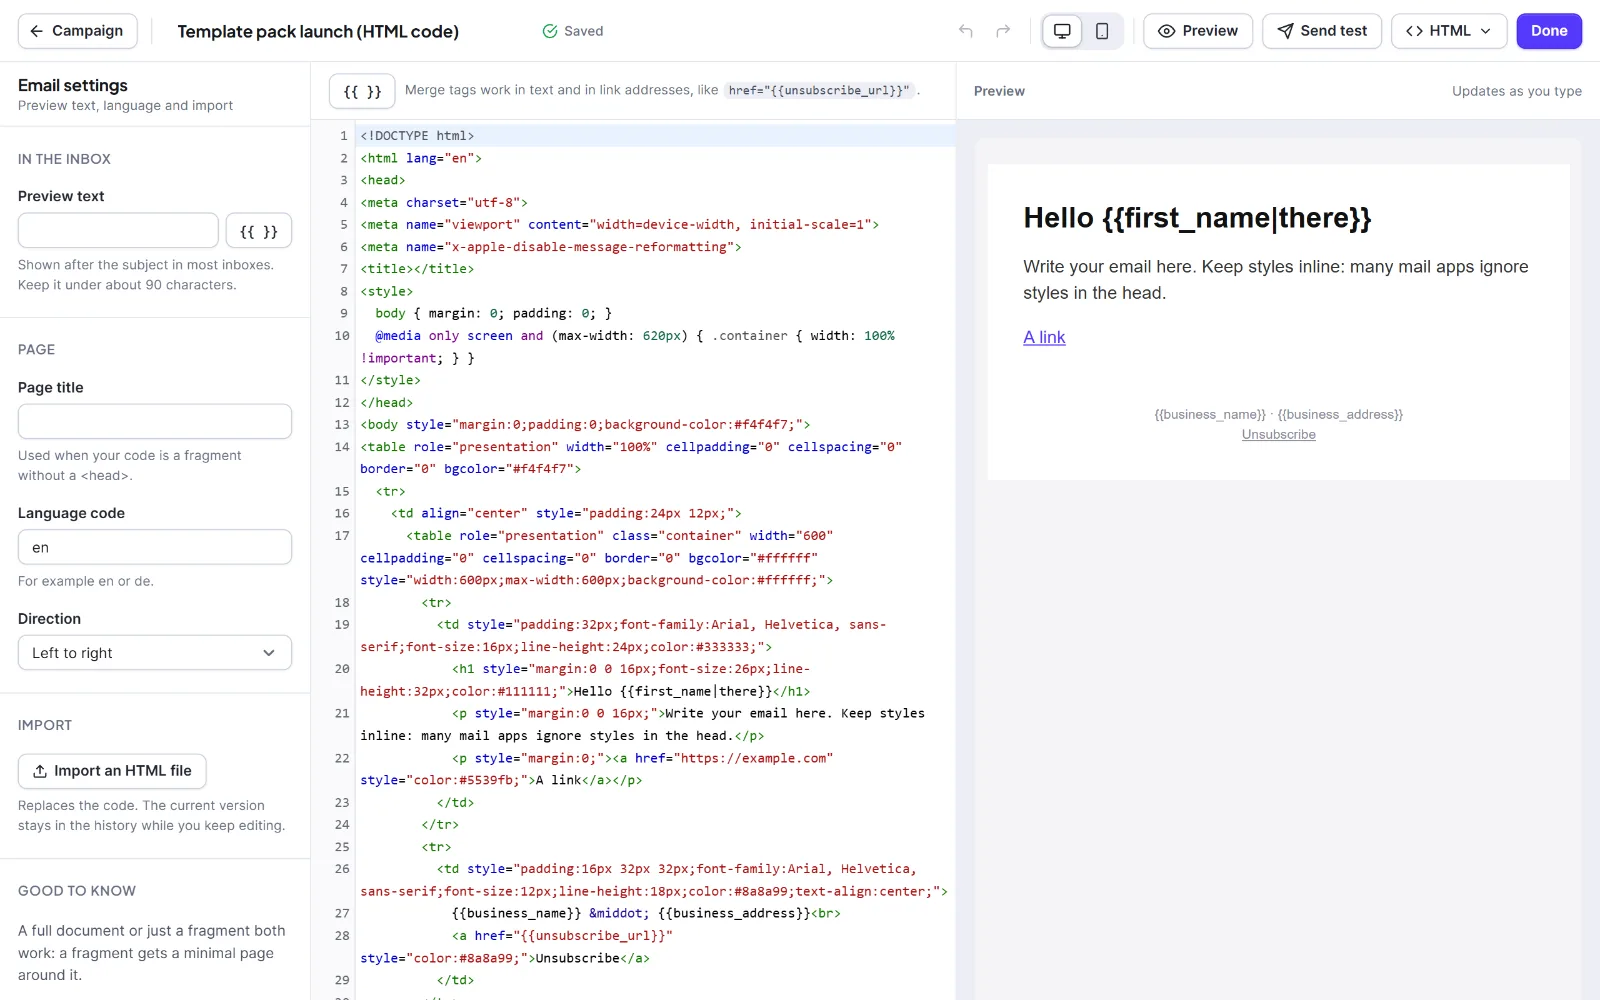
Task: Go back to Campaign
Action: point(78,31)
